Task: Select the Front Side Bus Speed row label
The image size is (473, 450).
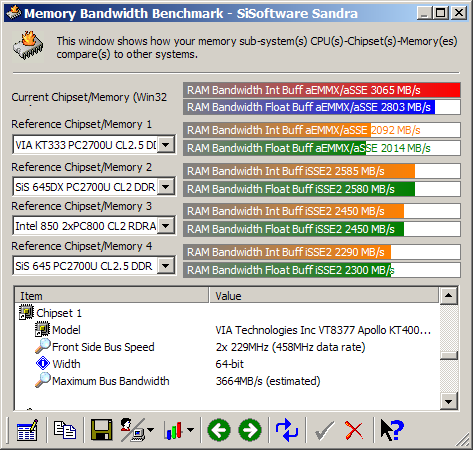Action: [103, 347]
